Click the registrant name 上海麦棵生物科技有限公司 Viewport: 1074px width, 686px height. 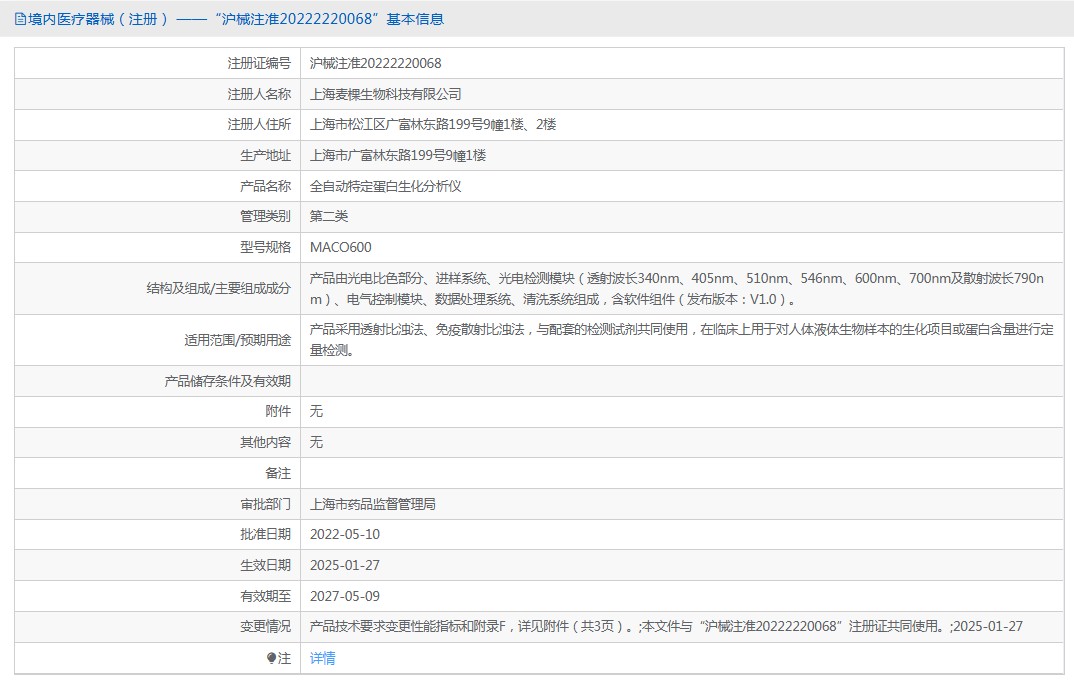[x=385, y=94]
